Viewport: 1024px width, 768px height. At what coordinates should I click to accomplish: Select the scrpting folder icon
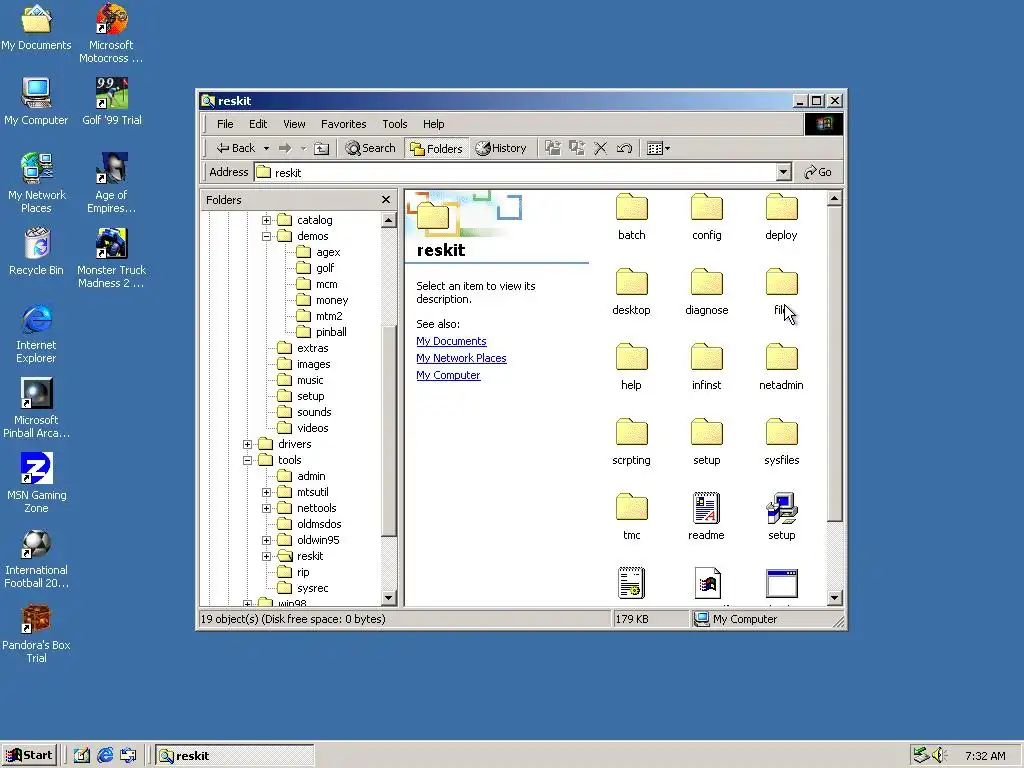coord(632,442)
